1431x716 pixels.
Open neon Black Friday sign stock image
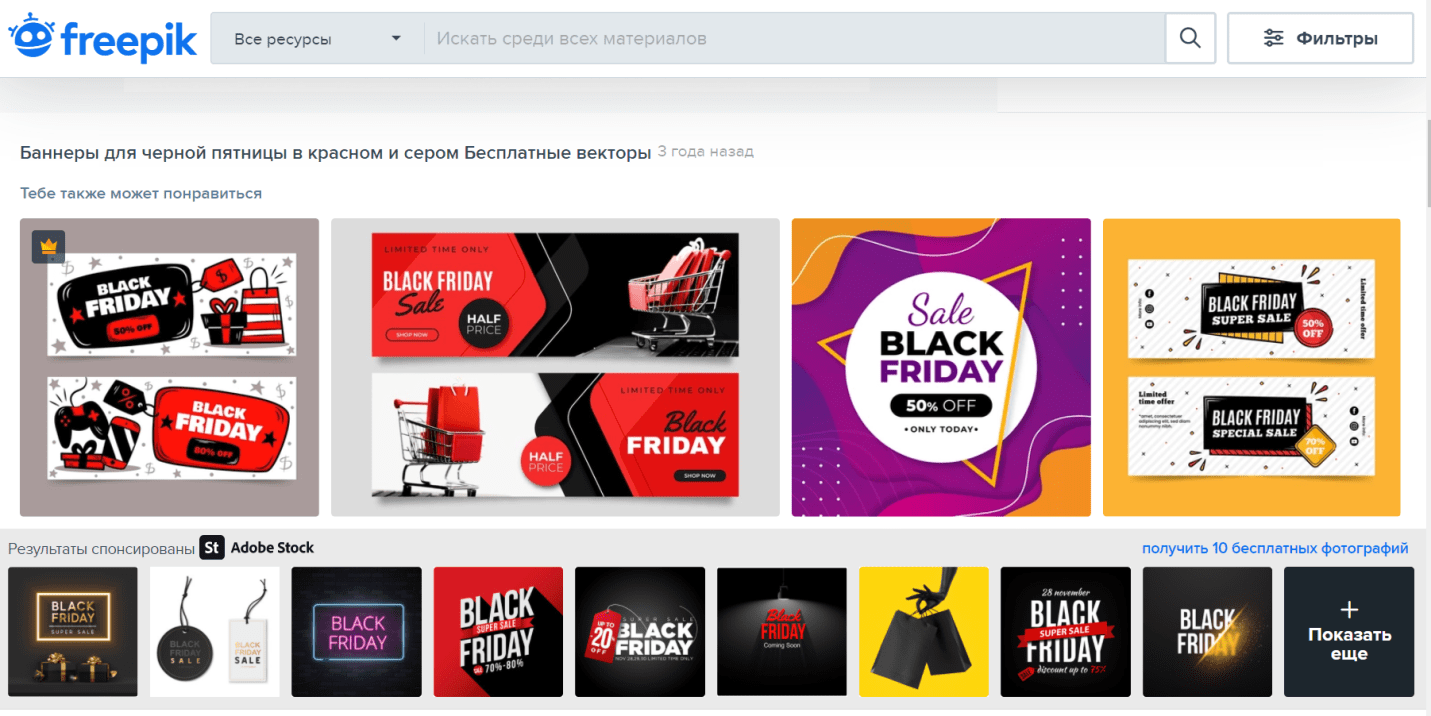pos(357,632)
